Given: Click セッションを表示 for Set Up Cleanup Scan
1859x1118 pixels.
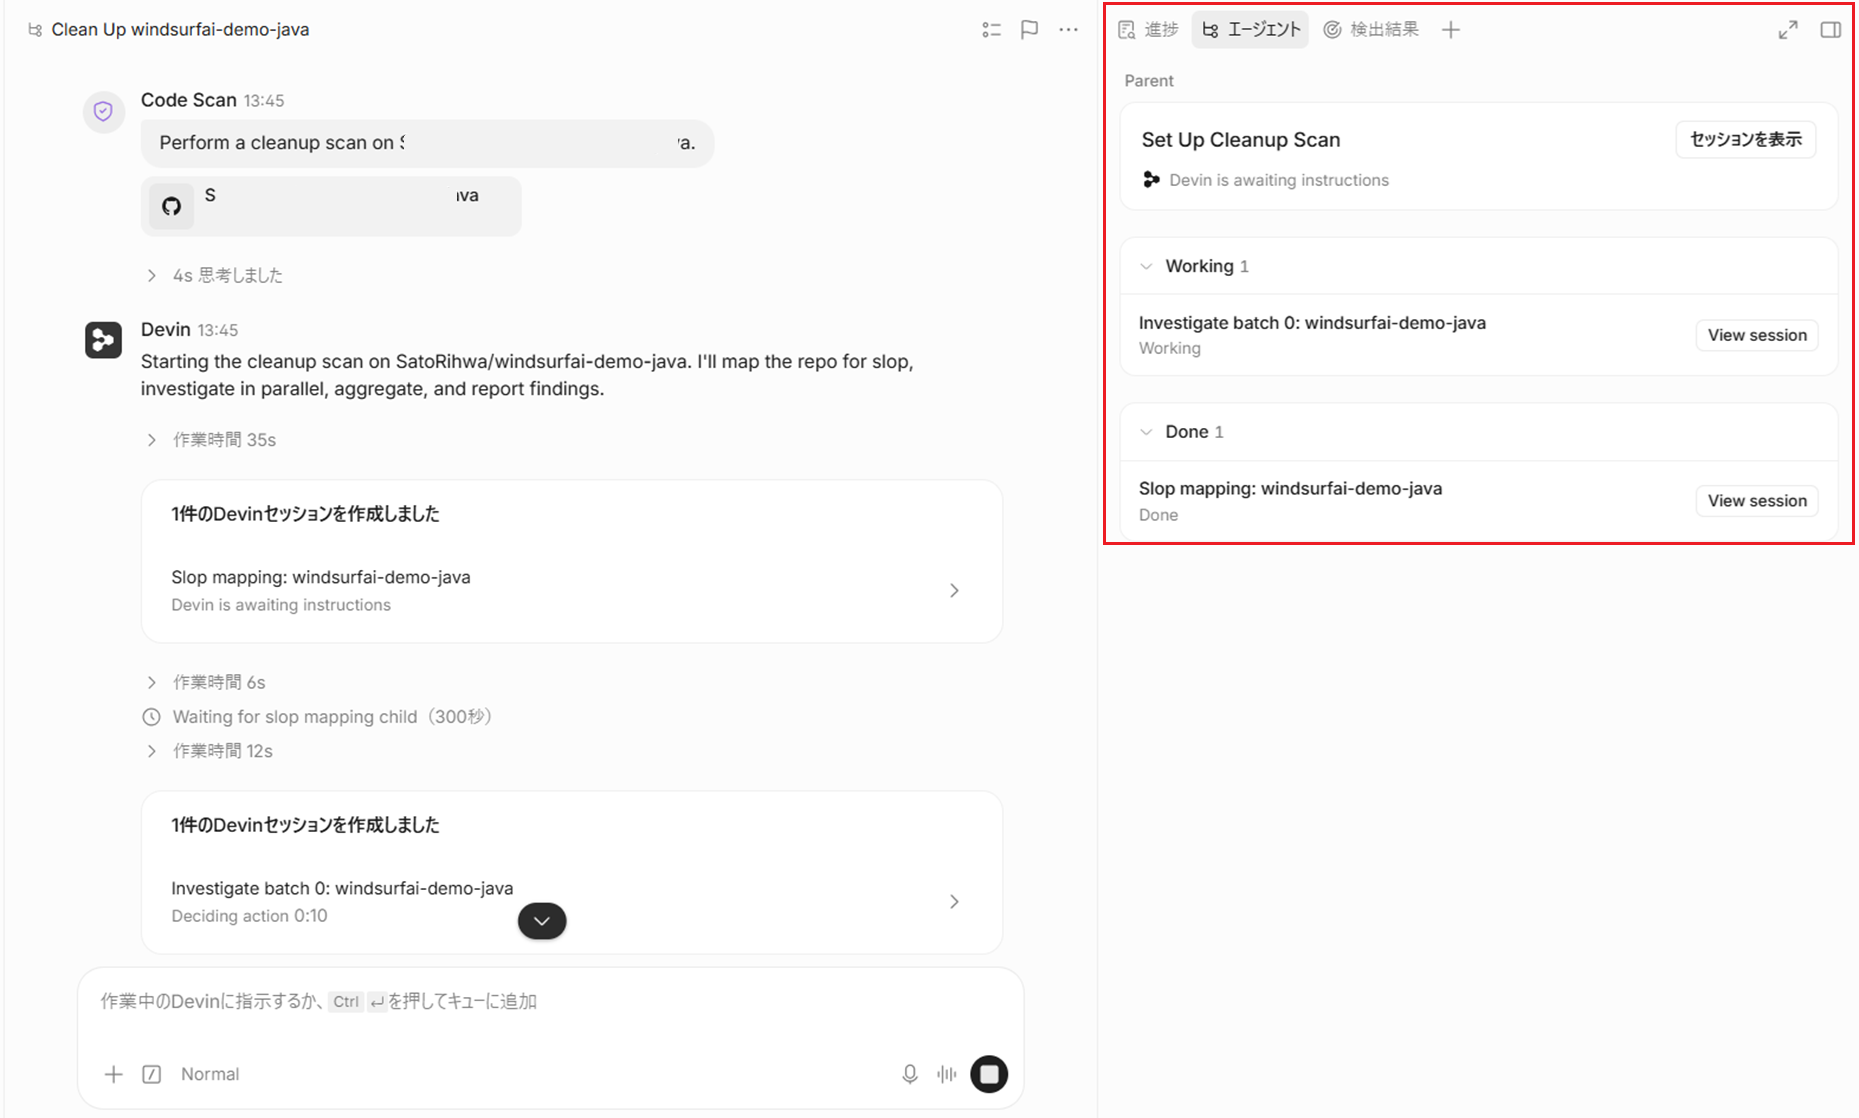Looking at the screenshot, I should pyautogui.click(x=1746, y=140).
